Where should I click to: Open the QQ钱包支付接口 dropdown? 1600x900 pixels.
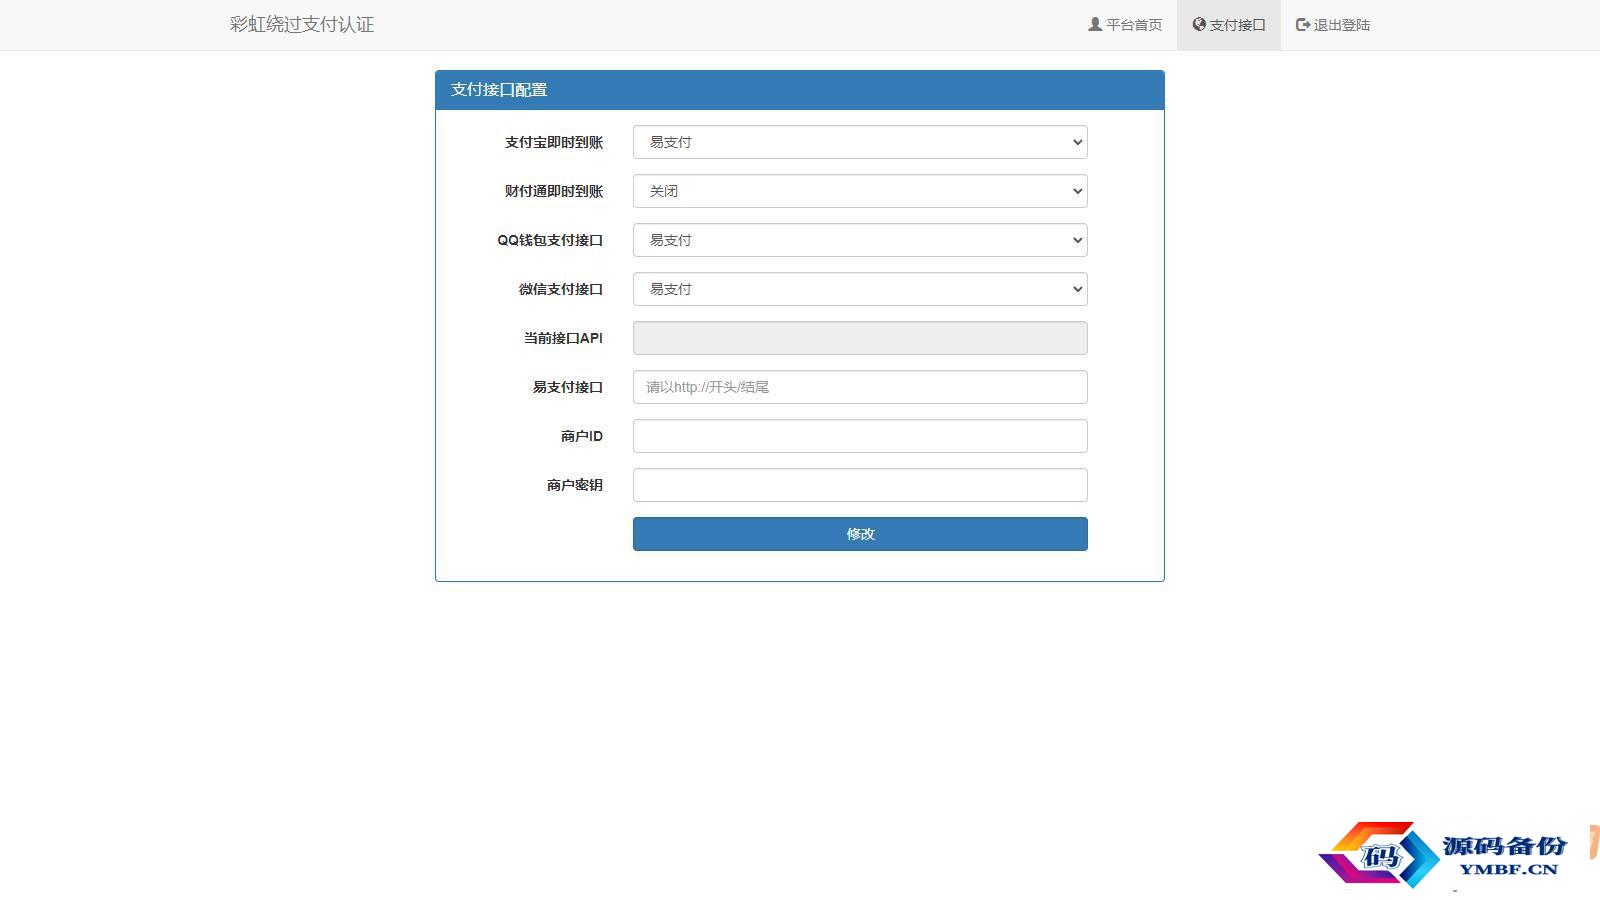(x=860, y=240)
